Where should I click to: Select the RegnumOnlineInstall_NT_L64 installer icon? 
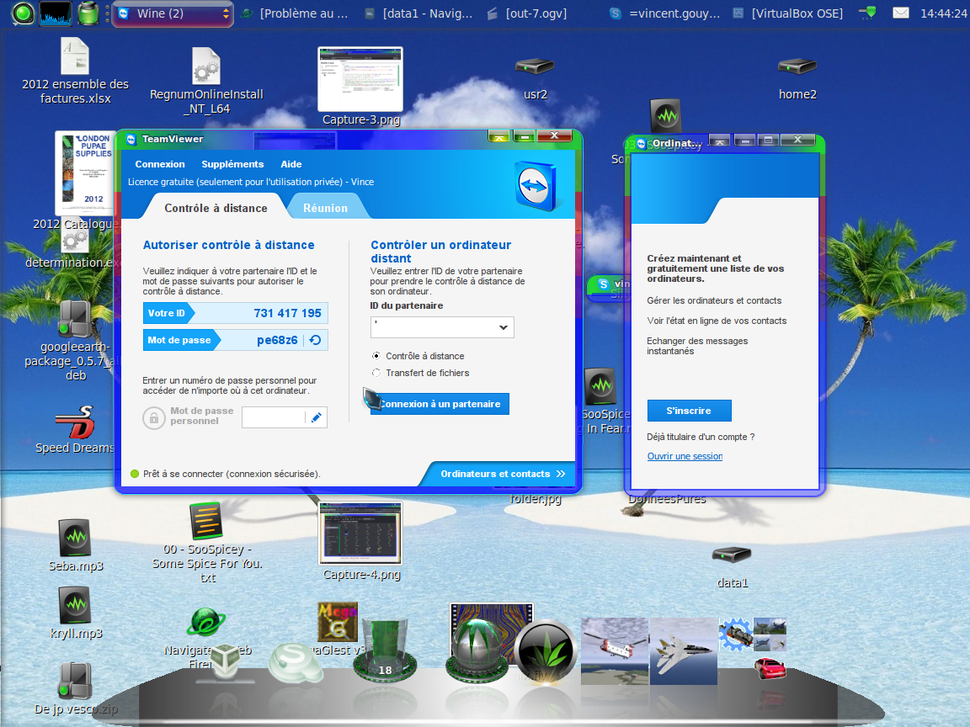pos(206,66)
